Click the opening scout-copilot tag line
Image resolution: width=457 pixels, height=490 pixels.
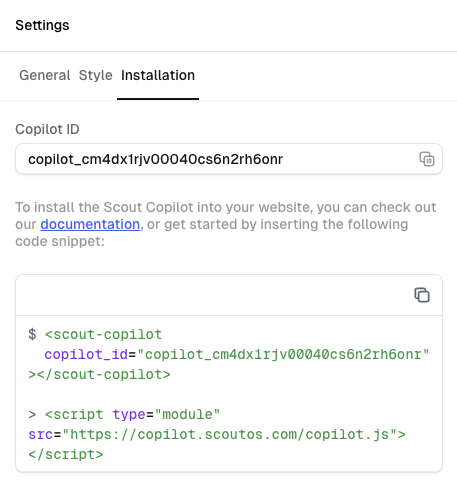[103, 334]
